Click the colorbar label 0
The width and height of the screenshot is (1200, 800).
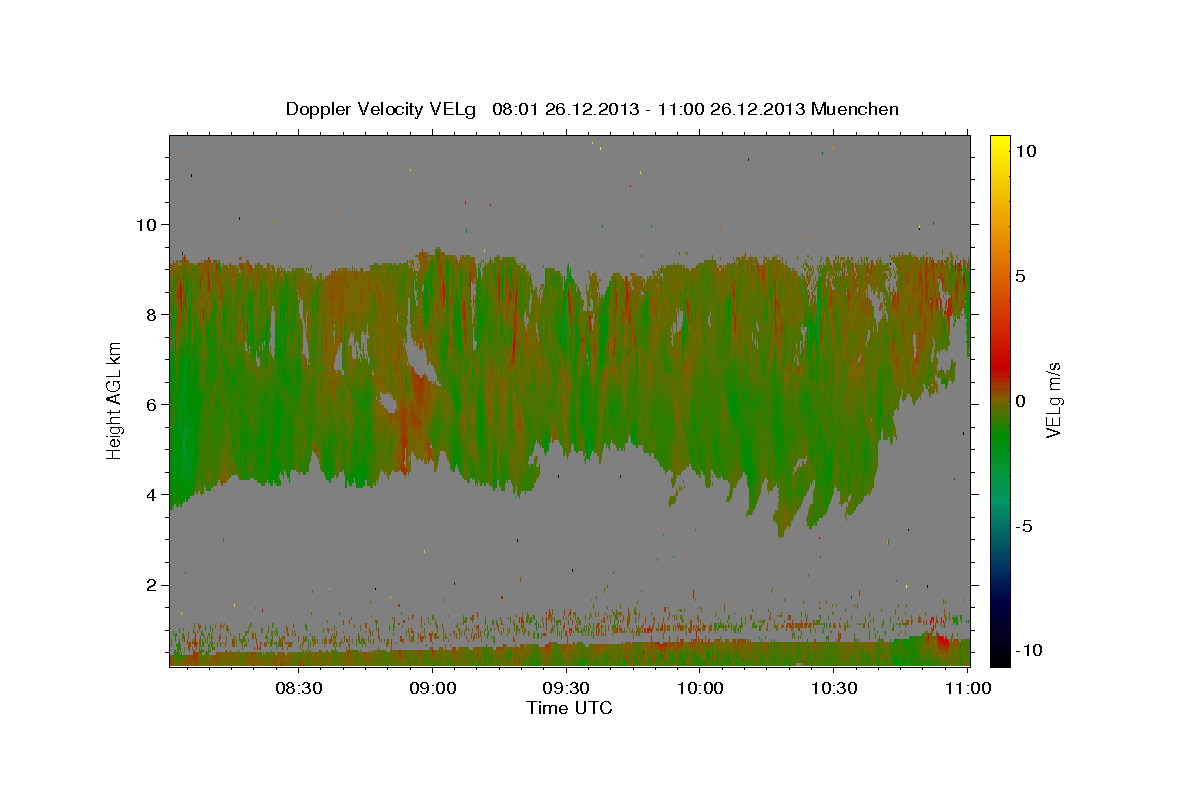pos(1021,401)
